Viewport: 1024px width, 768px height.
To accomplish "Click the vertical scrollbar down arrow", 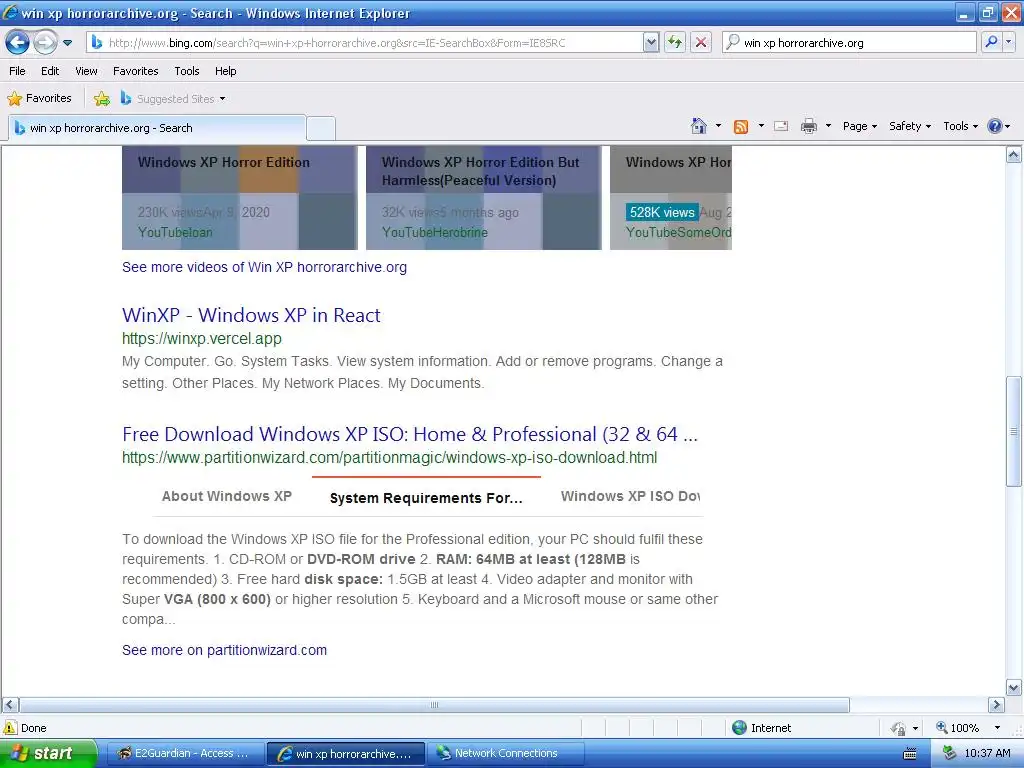I will [1014, 687].
